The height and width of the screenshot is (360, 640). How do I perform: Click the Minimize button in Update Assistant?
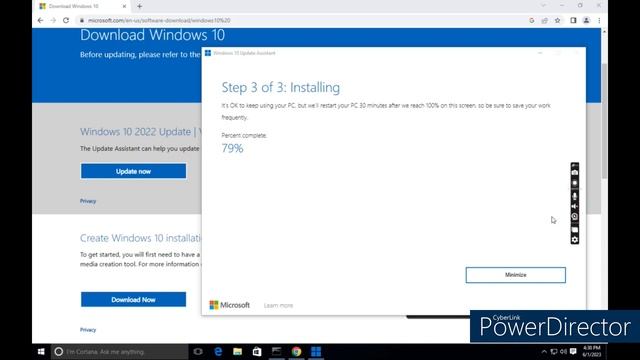[x=516, y=275]
